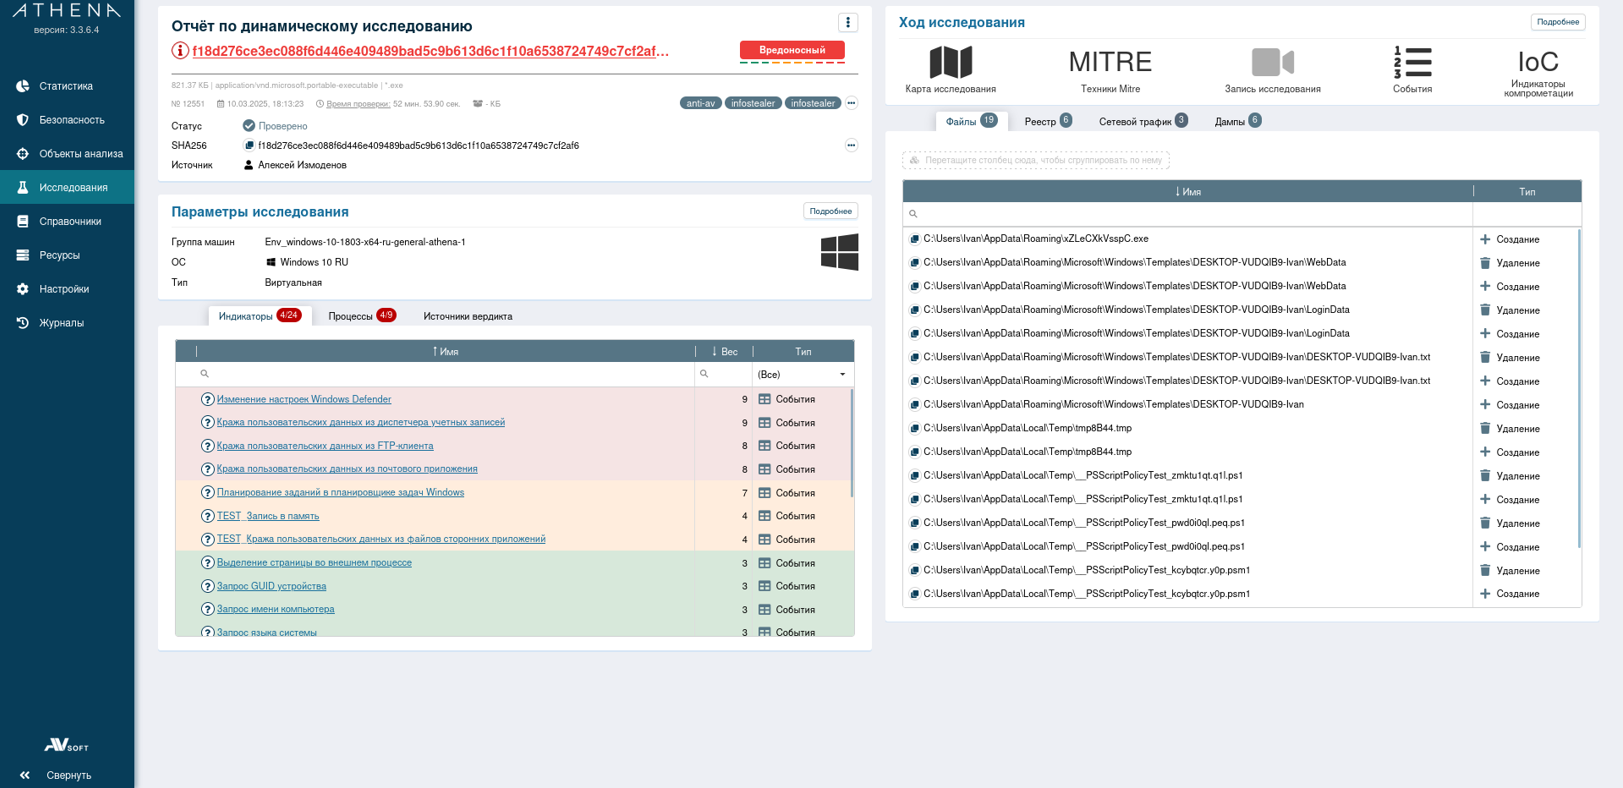Open the События numbered list icon
The width and height of the screenshot is (1623, 788).
(x=1412, y=63)
